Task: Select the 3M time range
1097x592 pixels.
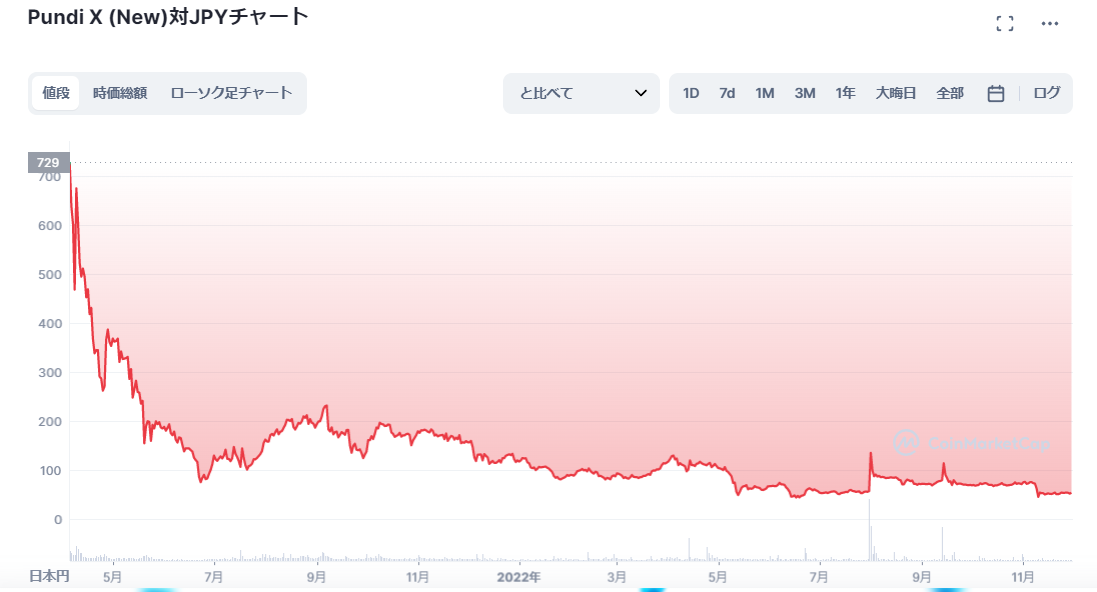Action: click(x=805, y=93)
